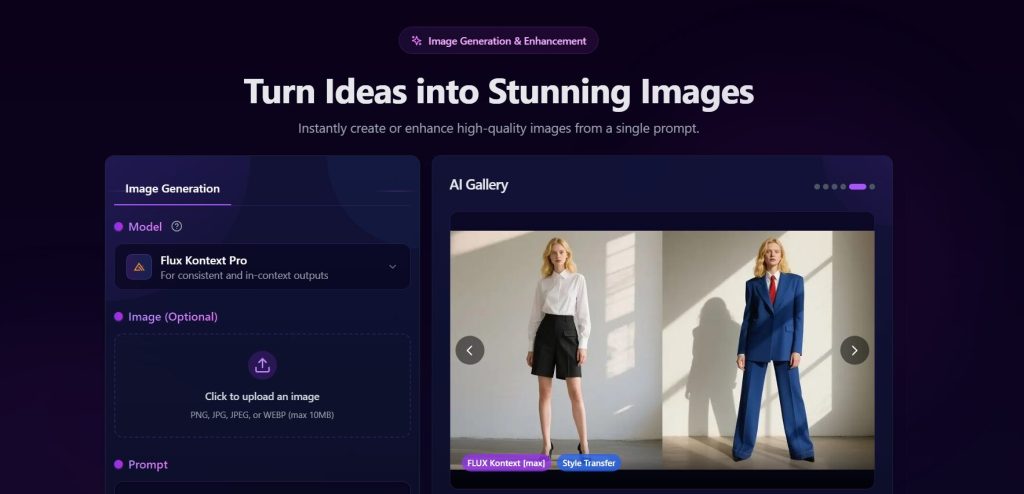Click the Prompt label
The height and width of the screenshot is (494, 1024).
tap(148, 465)
